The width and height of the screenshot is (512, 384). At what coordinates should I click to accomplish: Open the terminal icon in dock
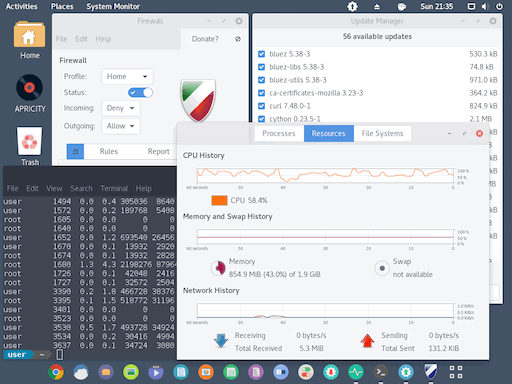pos(381,372)
